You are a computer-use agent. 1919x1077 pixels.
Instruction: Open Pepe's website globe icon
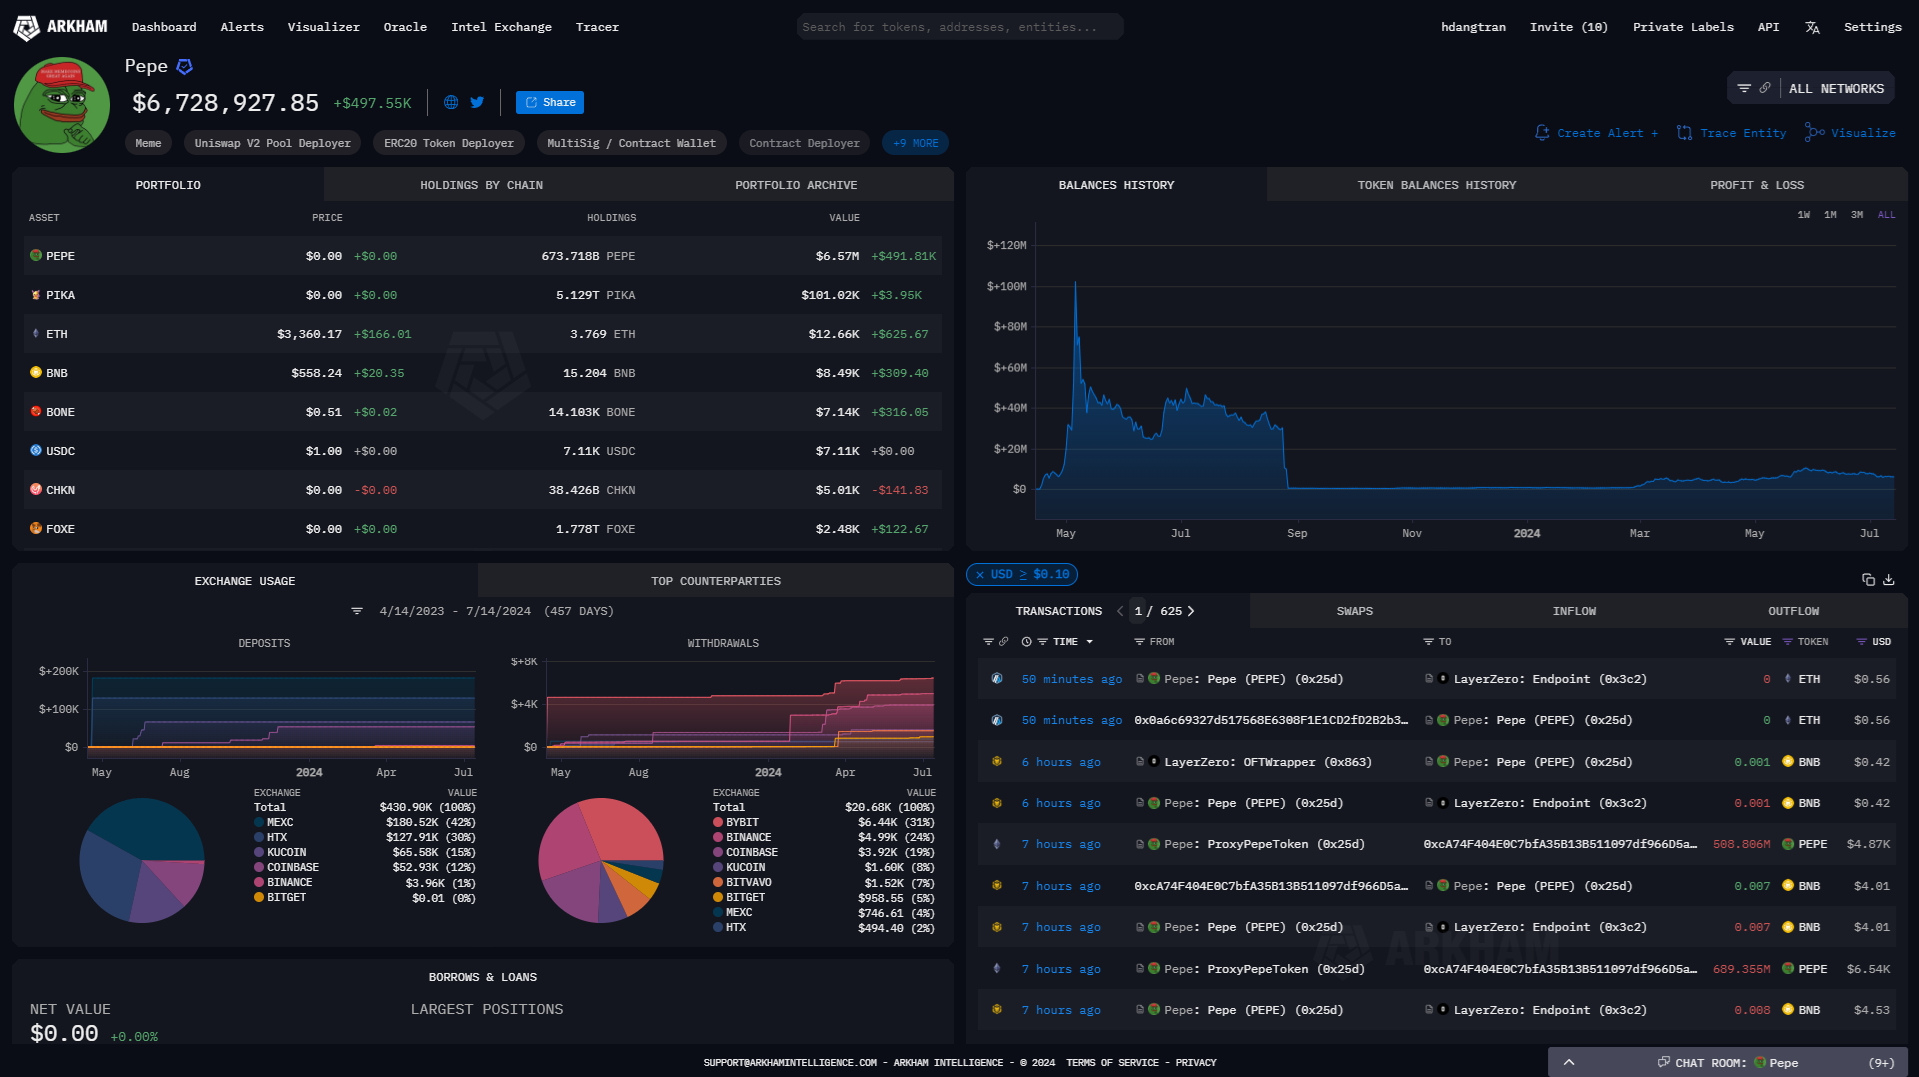(x=451, y=102)
